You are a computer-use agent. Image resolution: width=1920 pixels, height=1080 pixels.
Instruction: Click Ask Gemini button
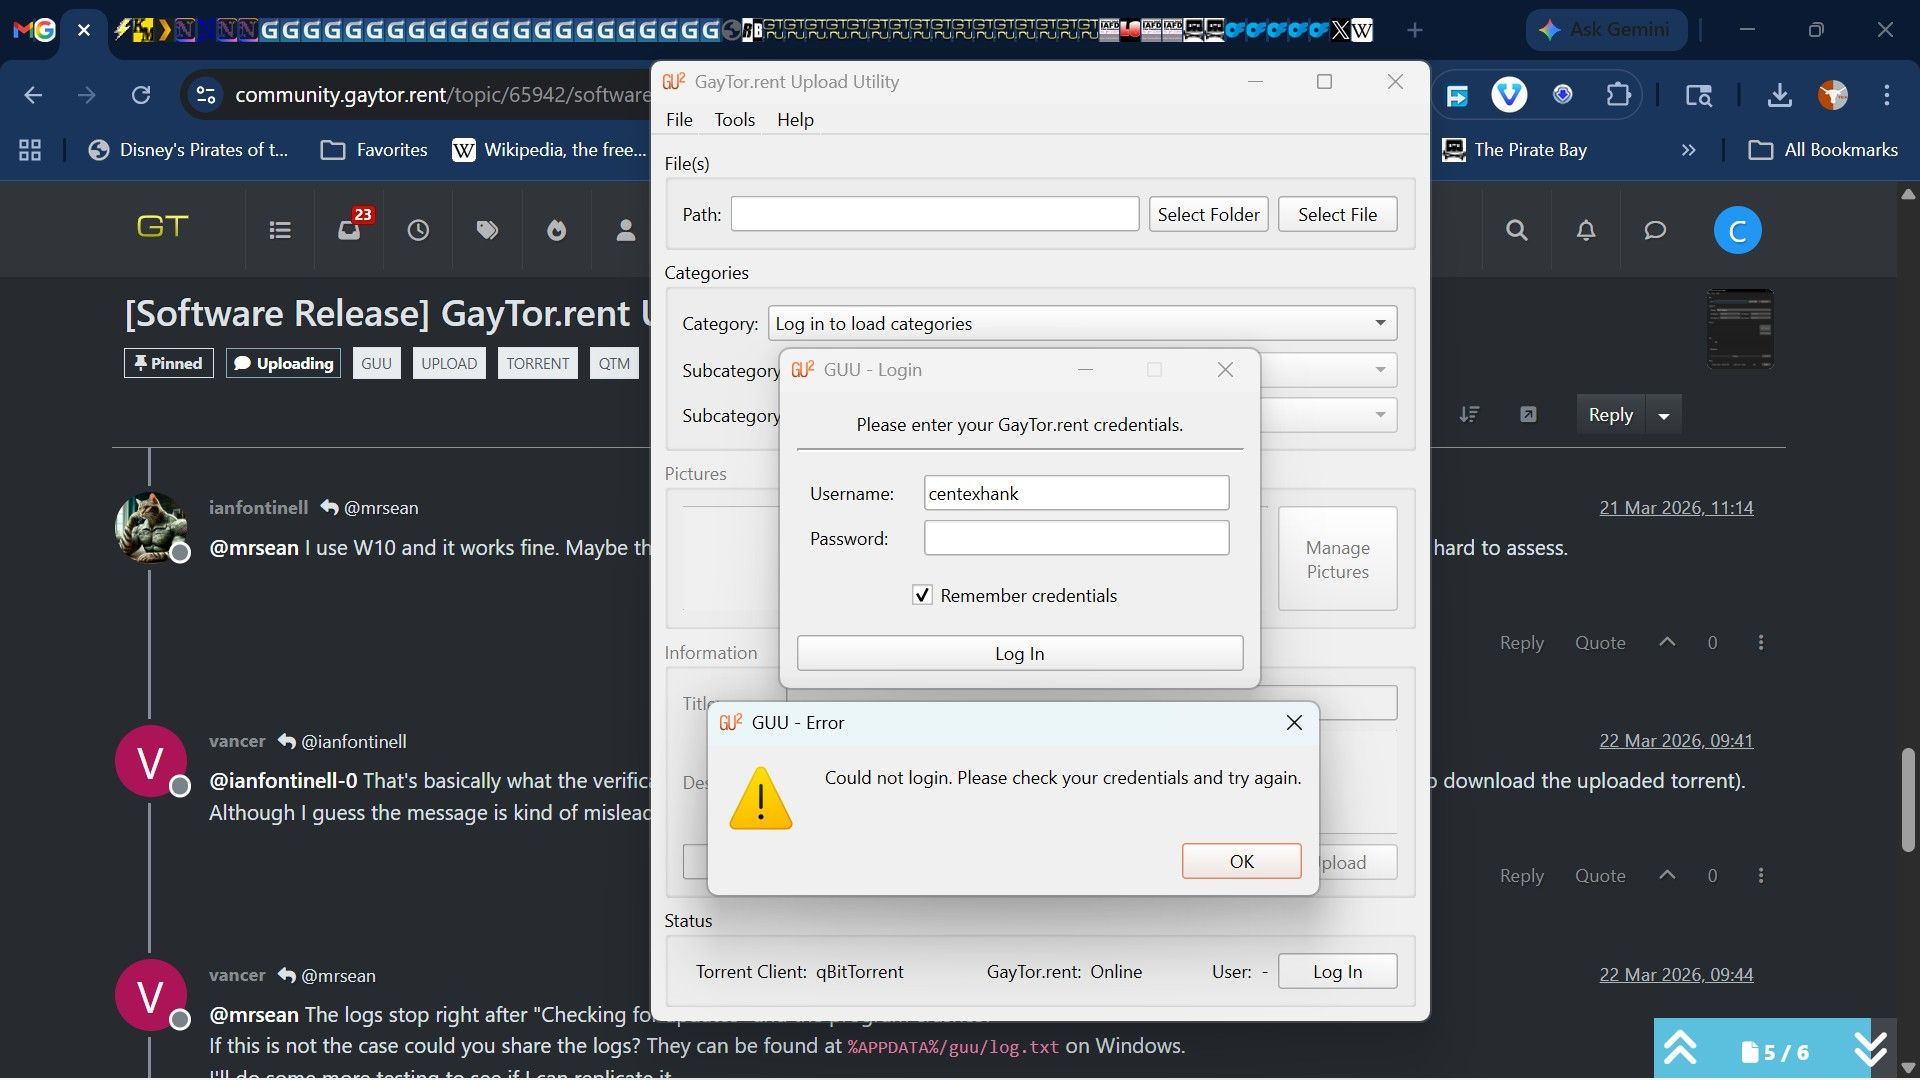(x=1606, y=30)
